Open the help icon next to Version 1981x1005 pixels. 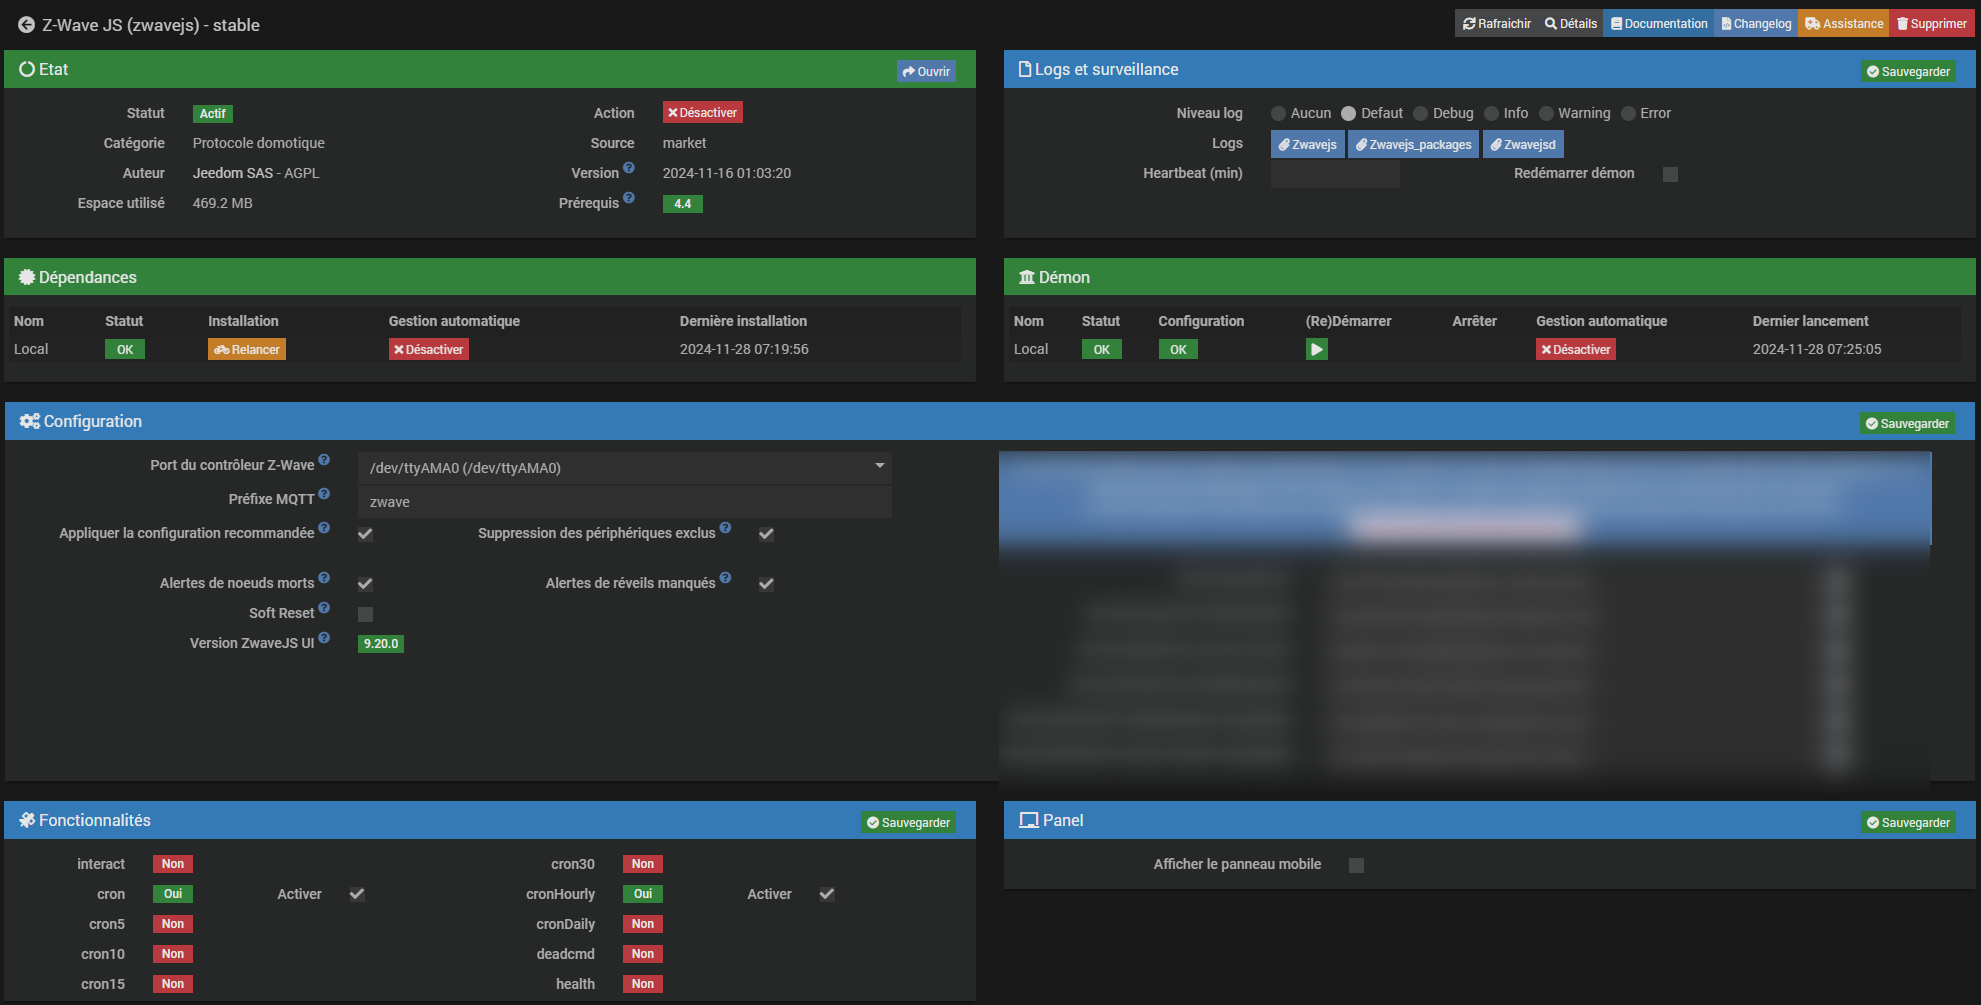coord(629,168)
